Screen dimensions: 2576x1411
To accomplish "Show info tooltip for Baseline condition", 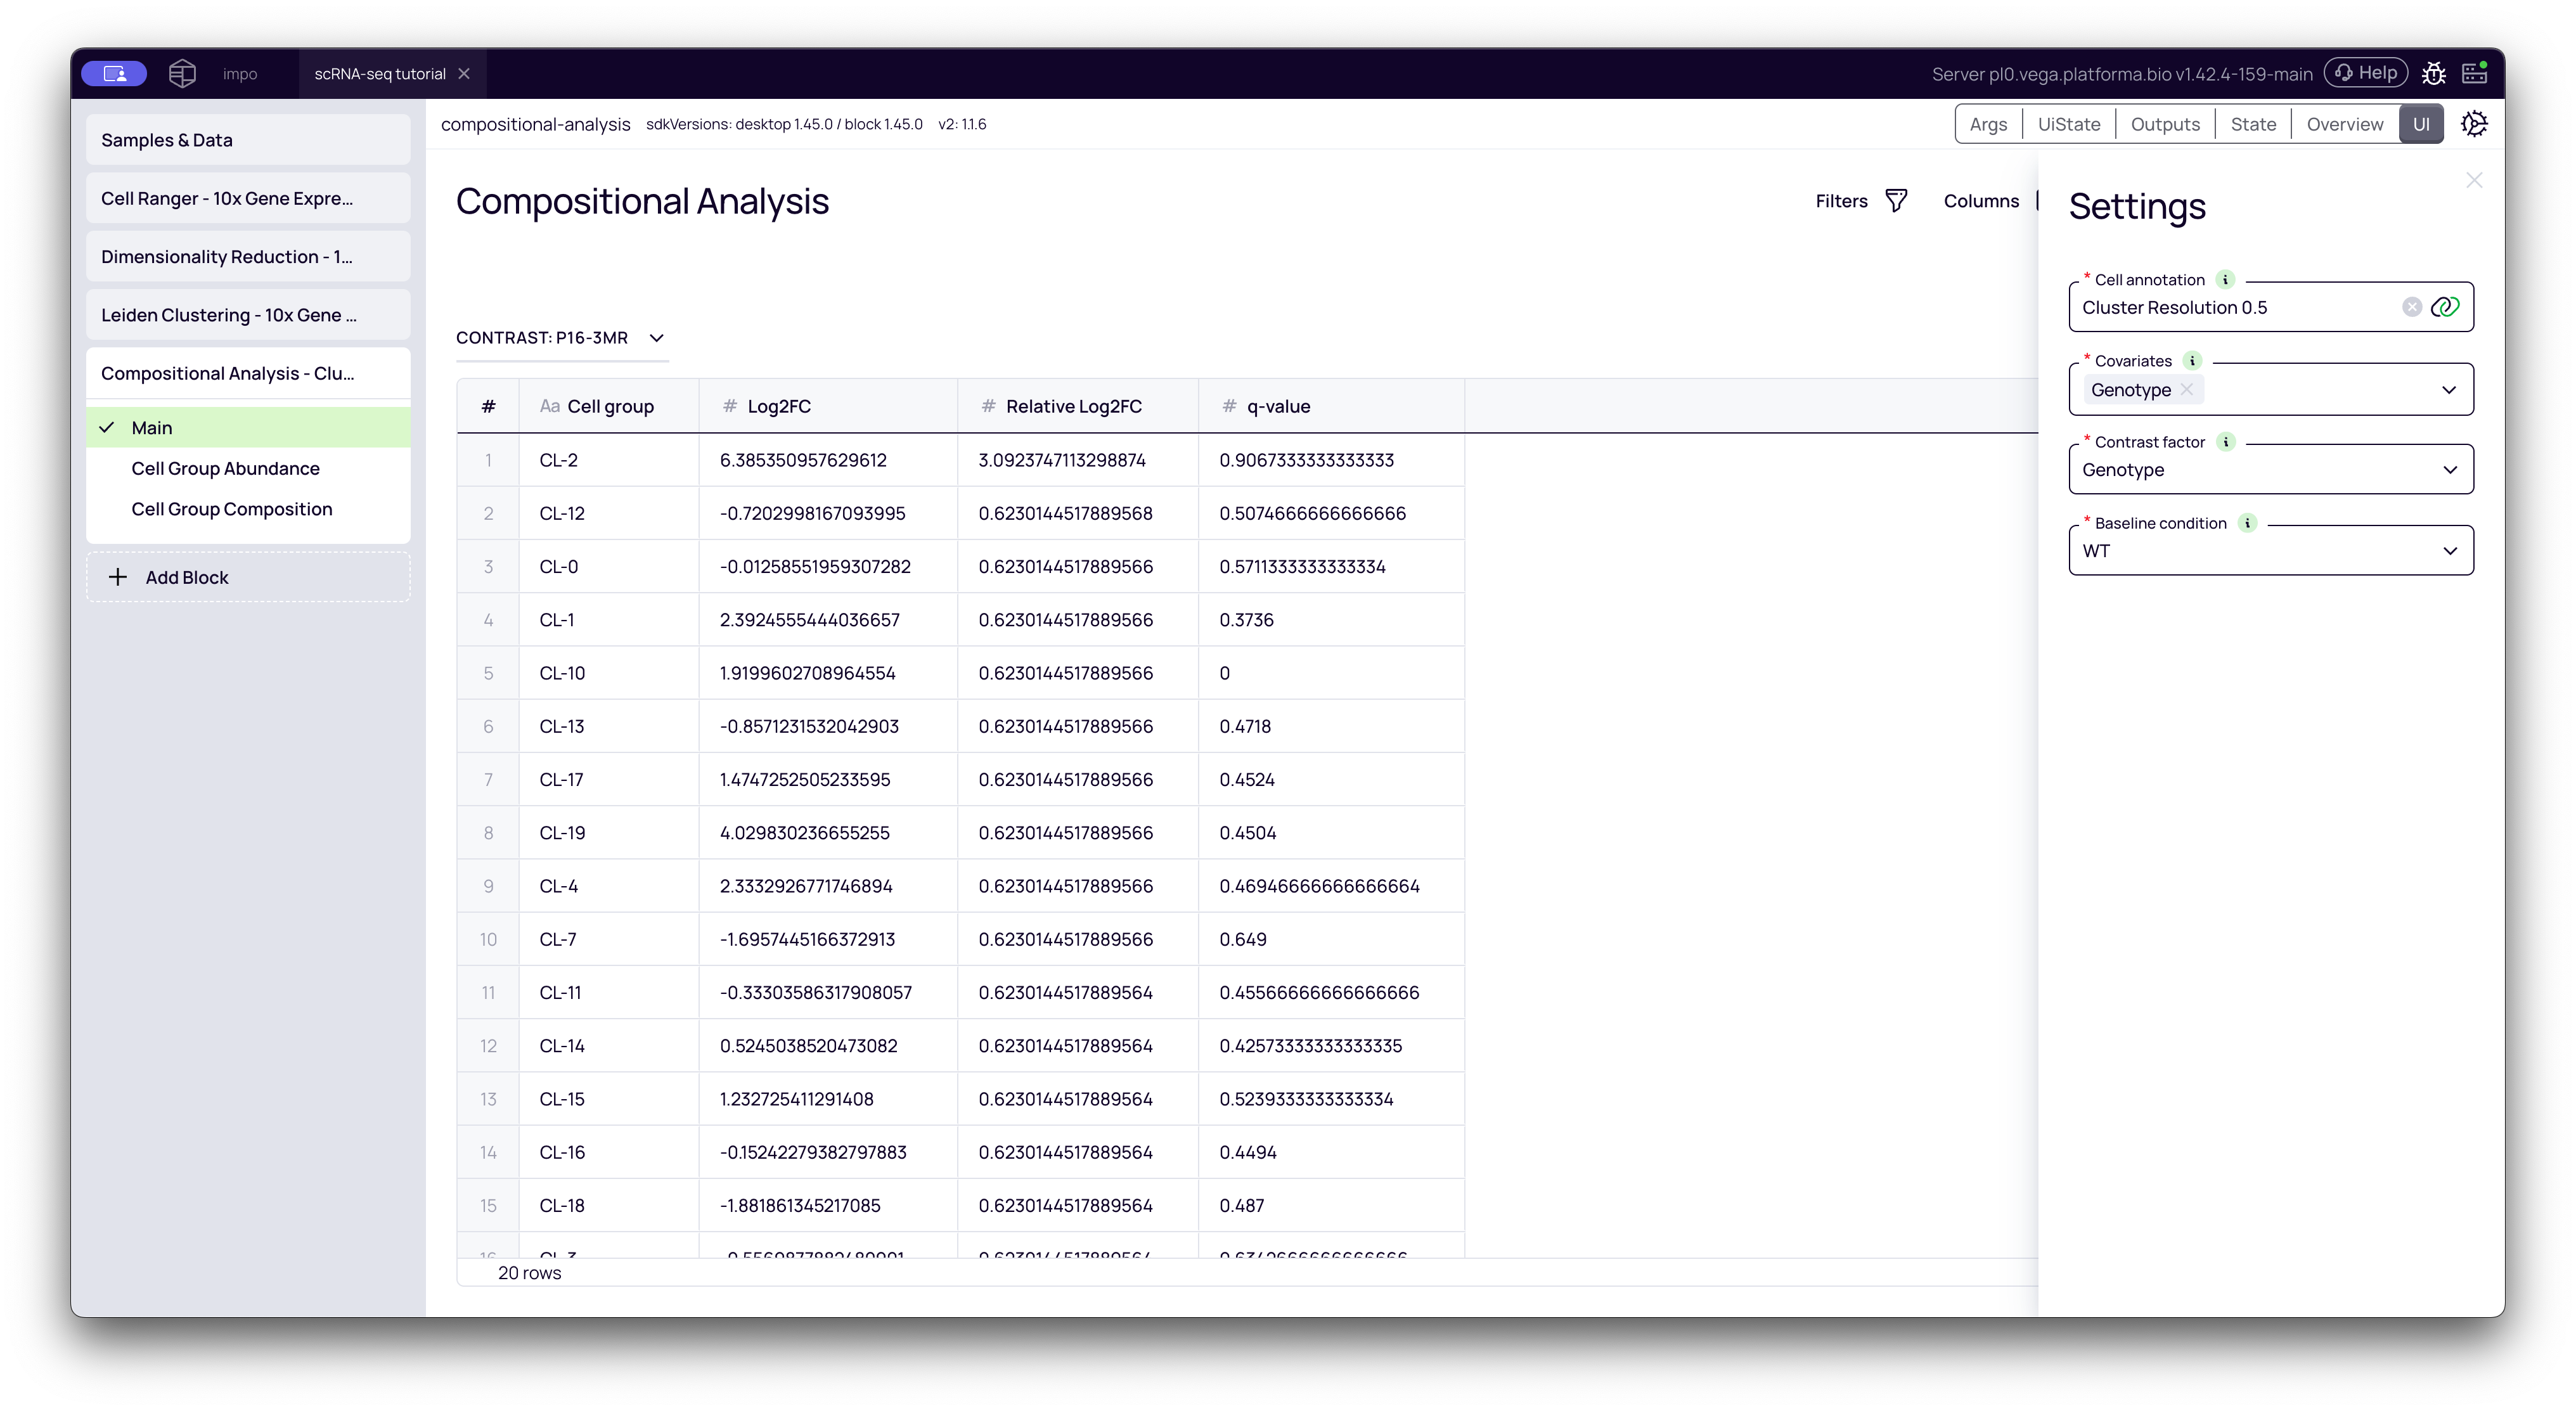I will click(2247, 523).
